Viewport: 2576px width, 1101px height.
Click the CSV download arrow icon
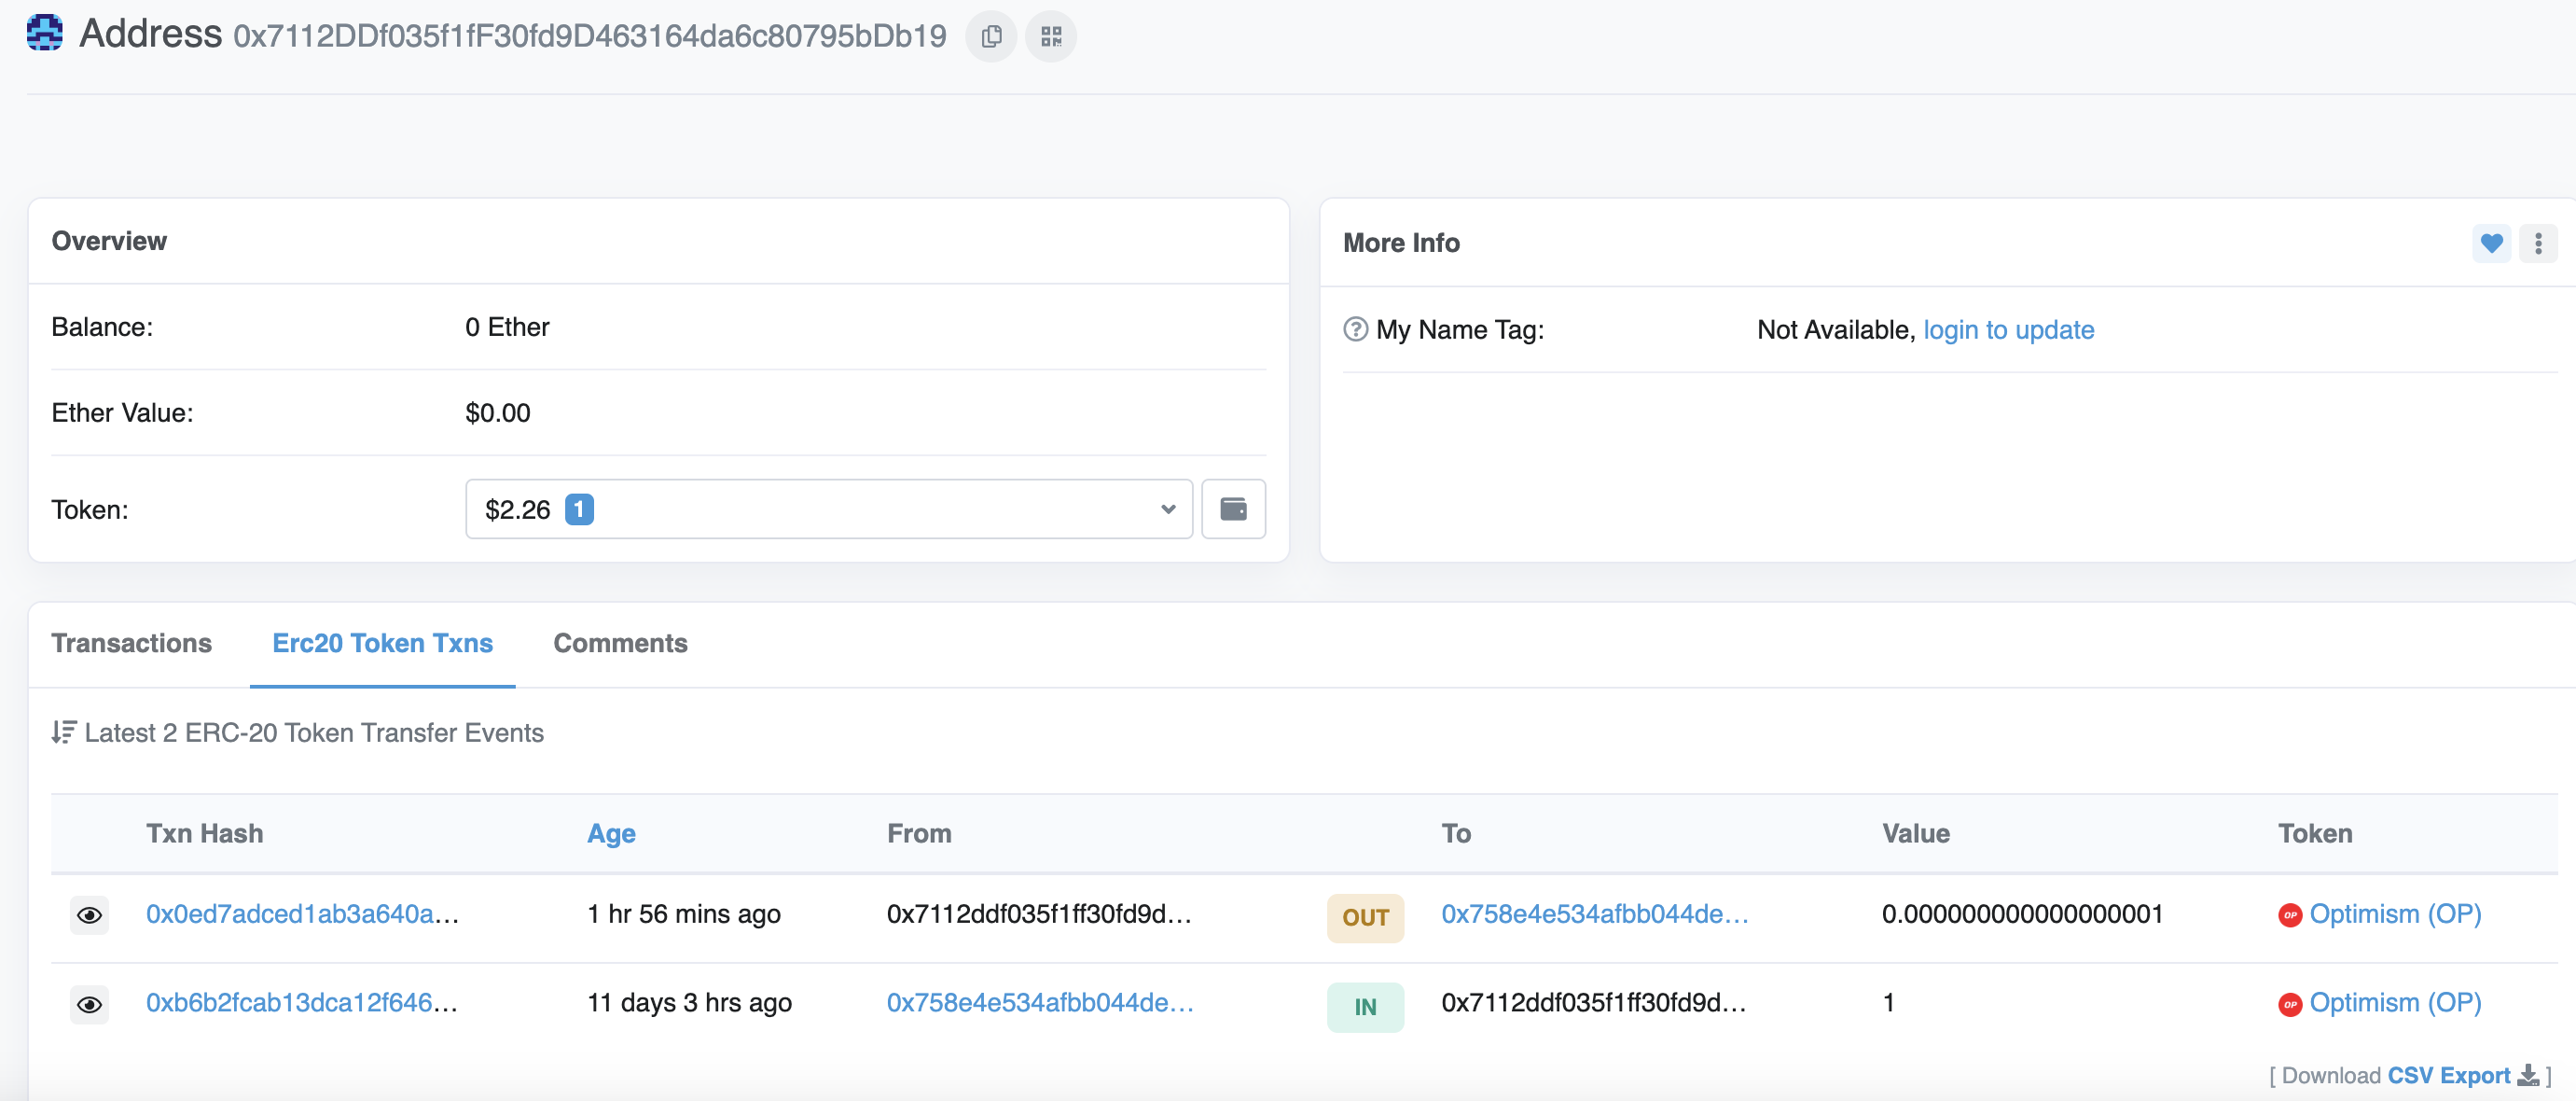(2529, 1075)
